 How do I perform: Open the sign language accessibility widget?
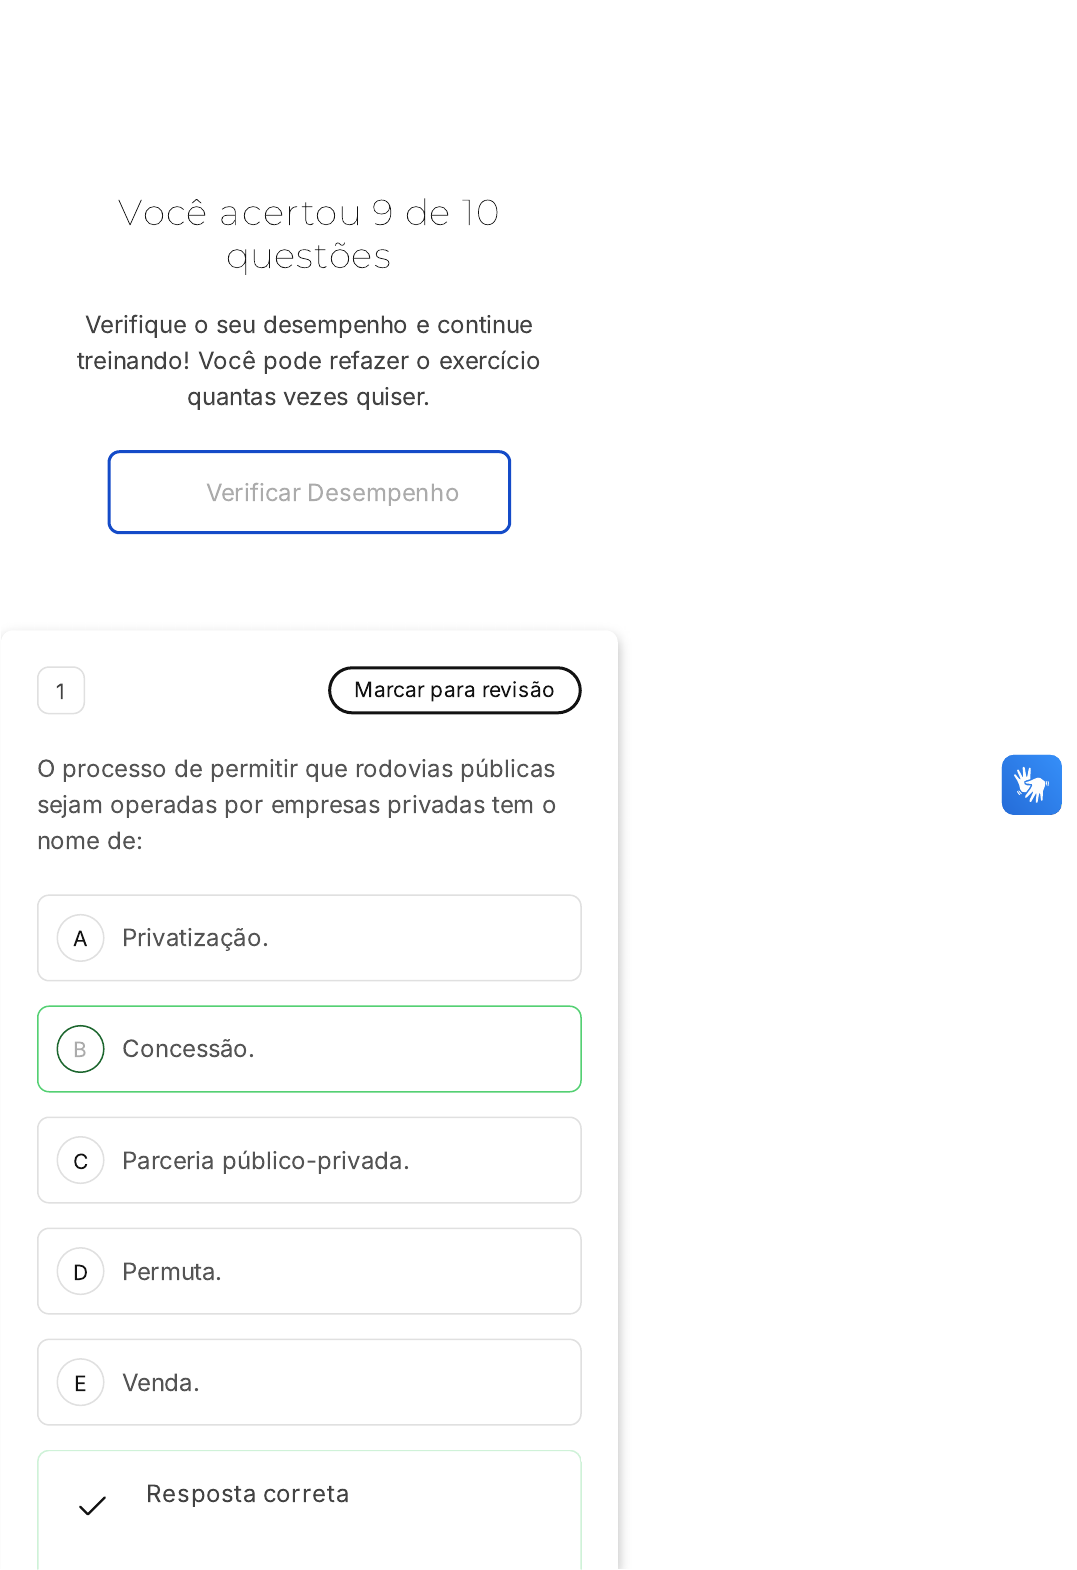point(1031,785)
